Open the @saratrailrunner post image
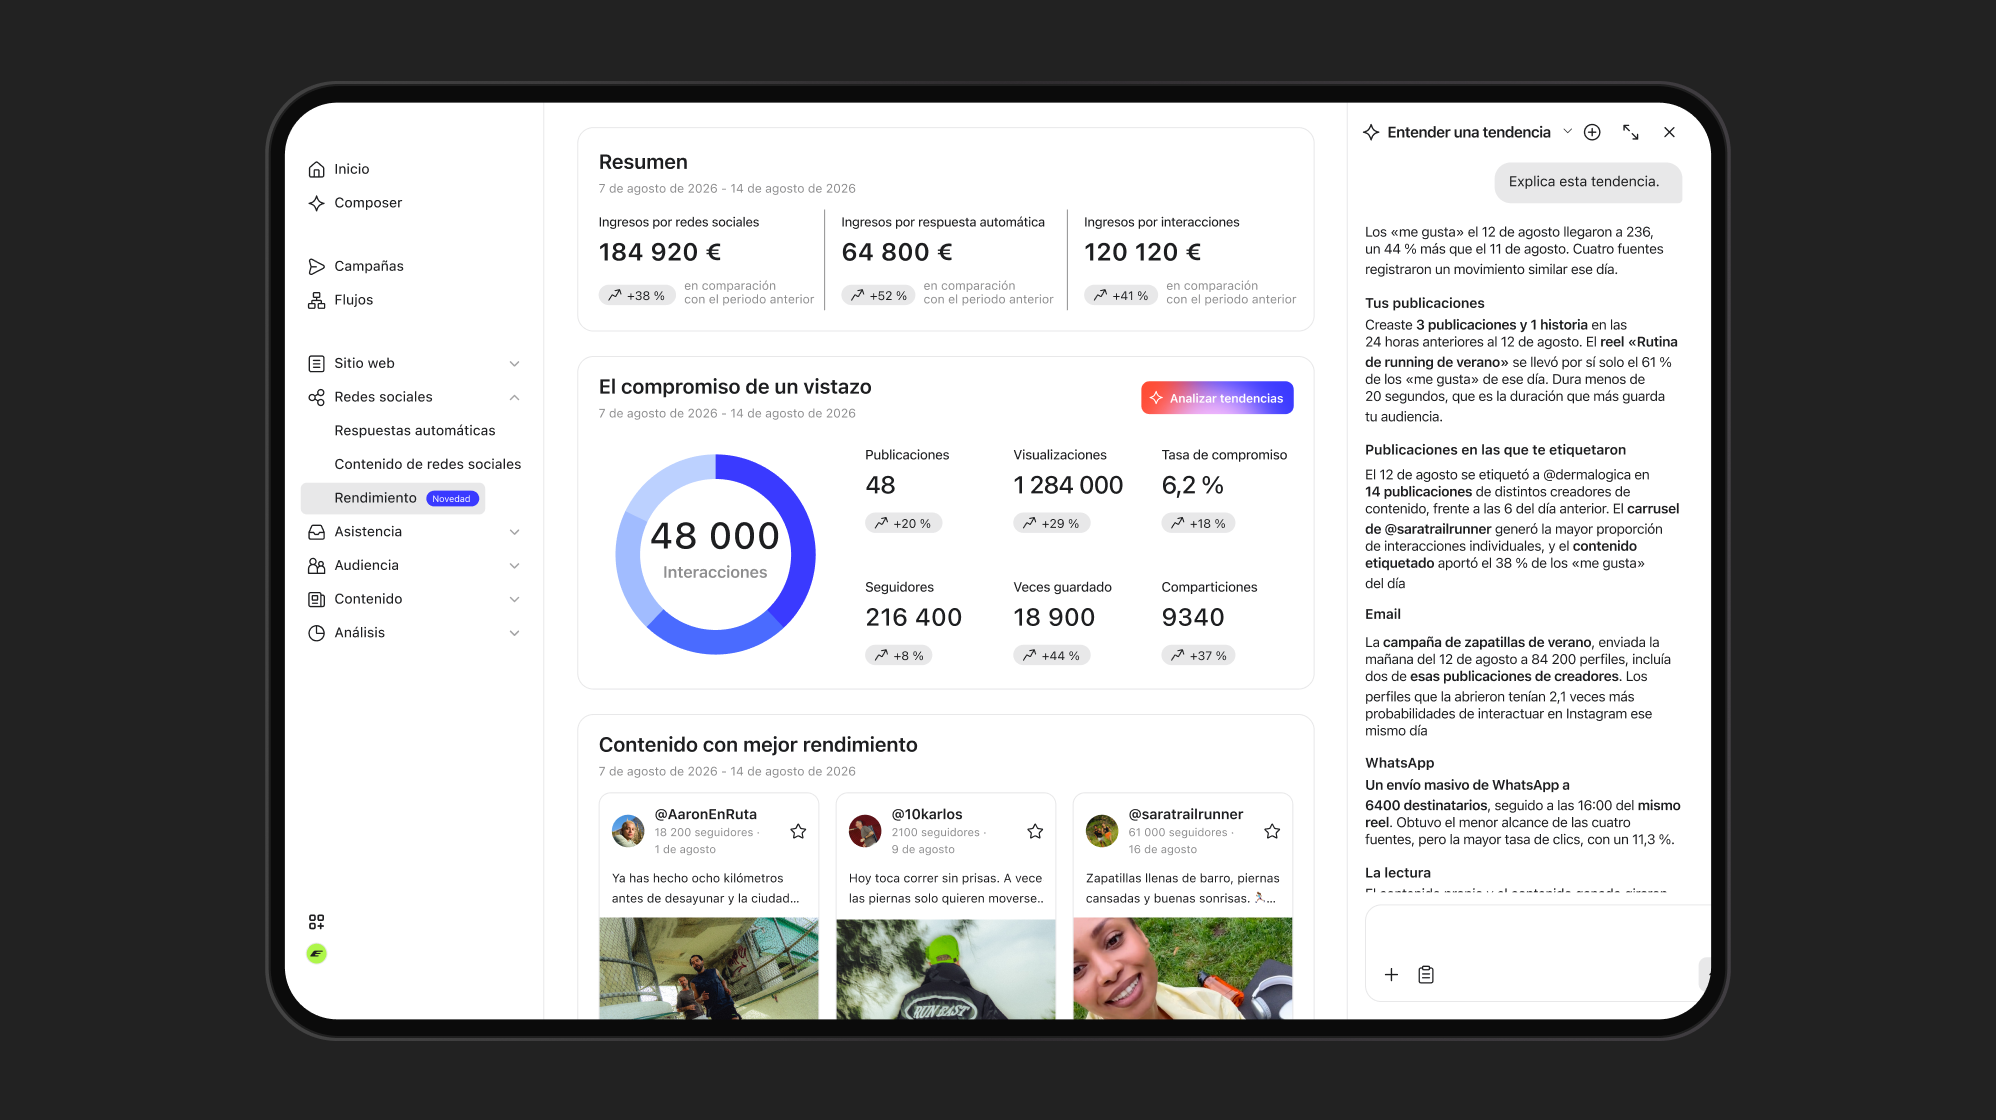This screenshot has width=1996, height=1120. (x=1183, y=969)
